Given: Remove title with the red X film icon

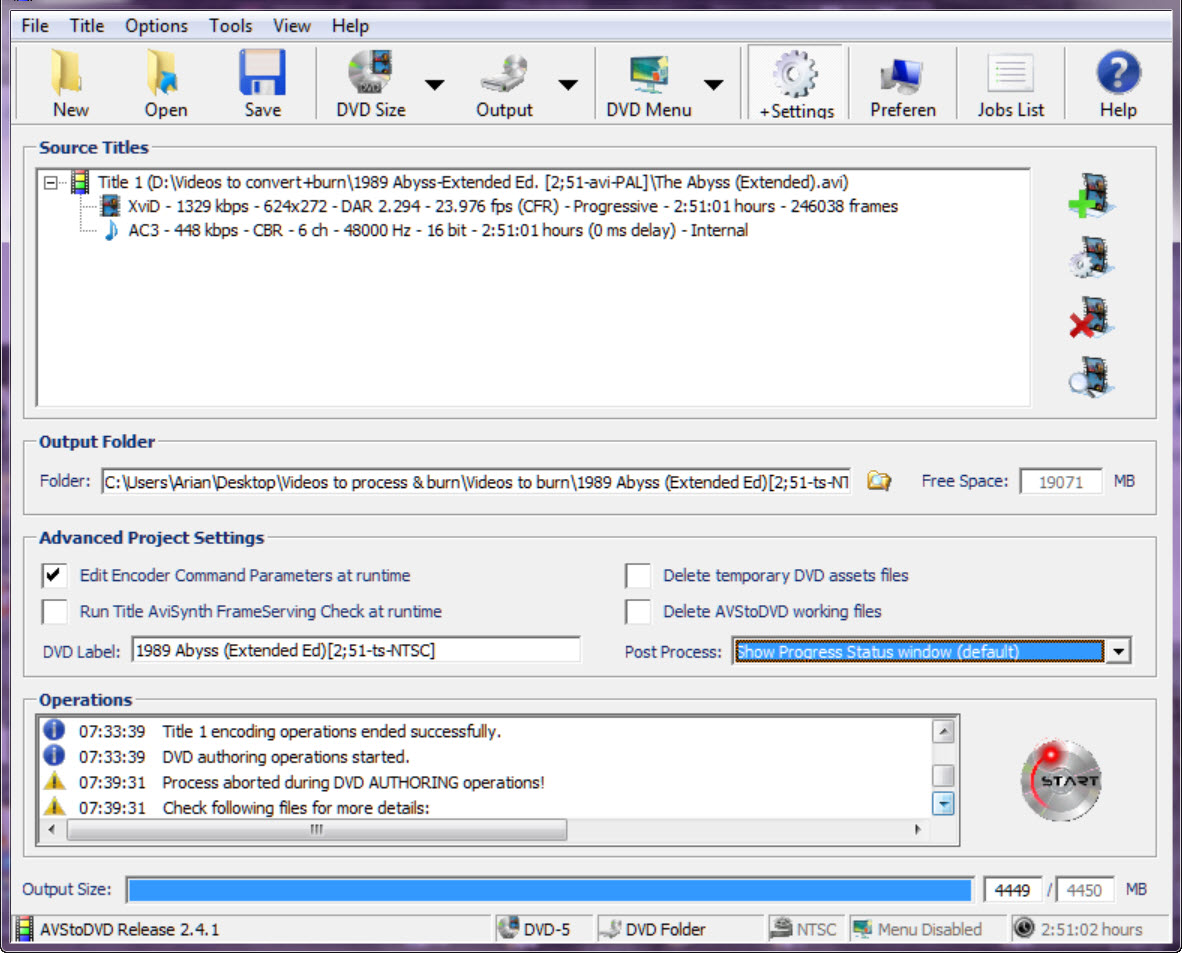Looking at the screenshot, I should [x=1091, y=317].
